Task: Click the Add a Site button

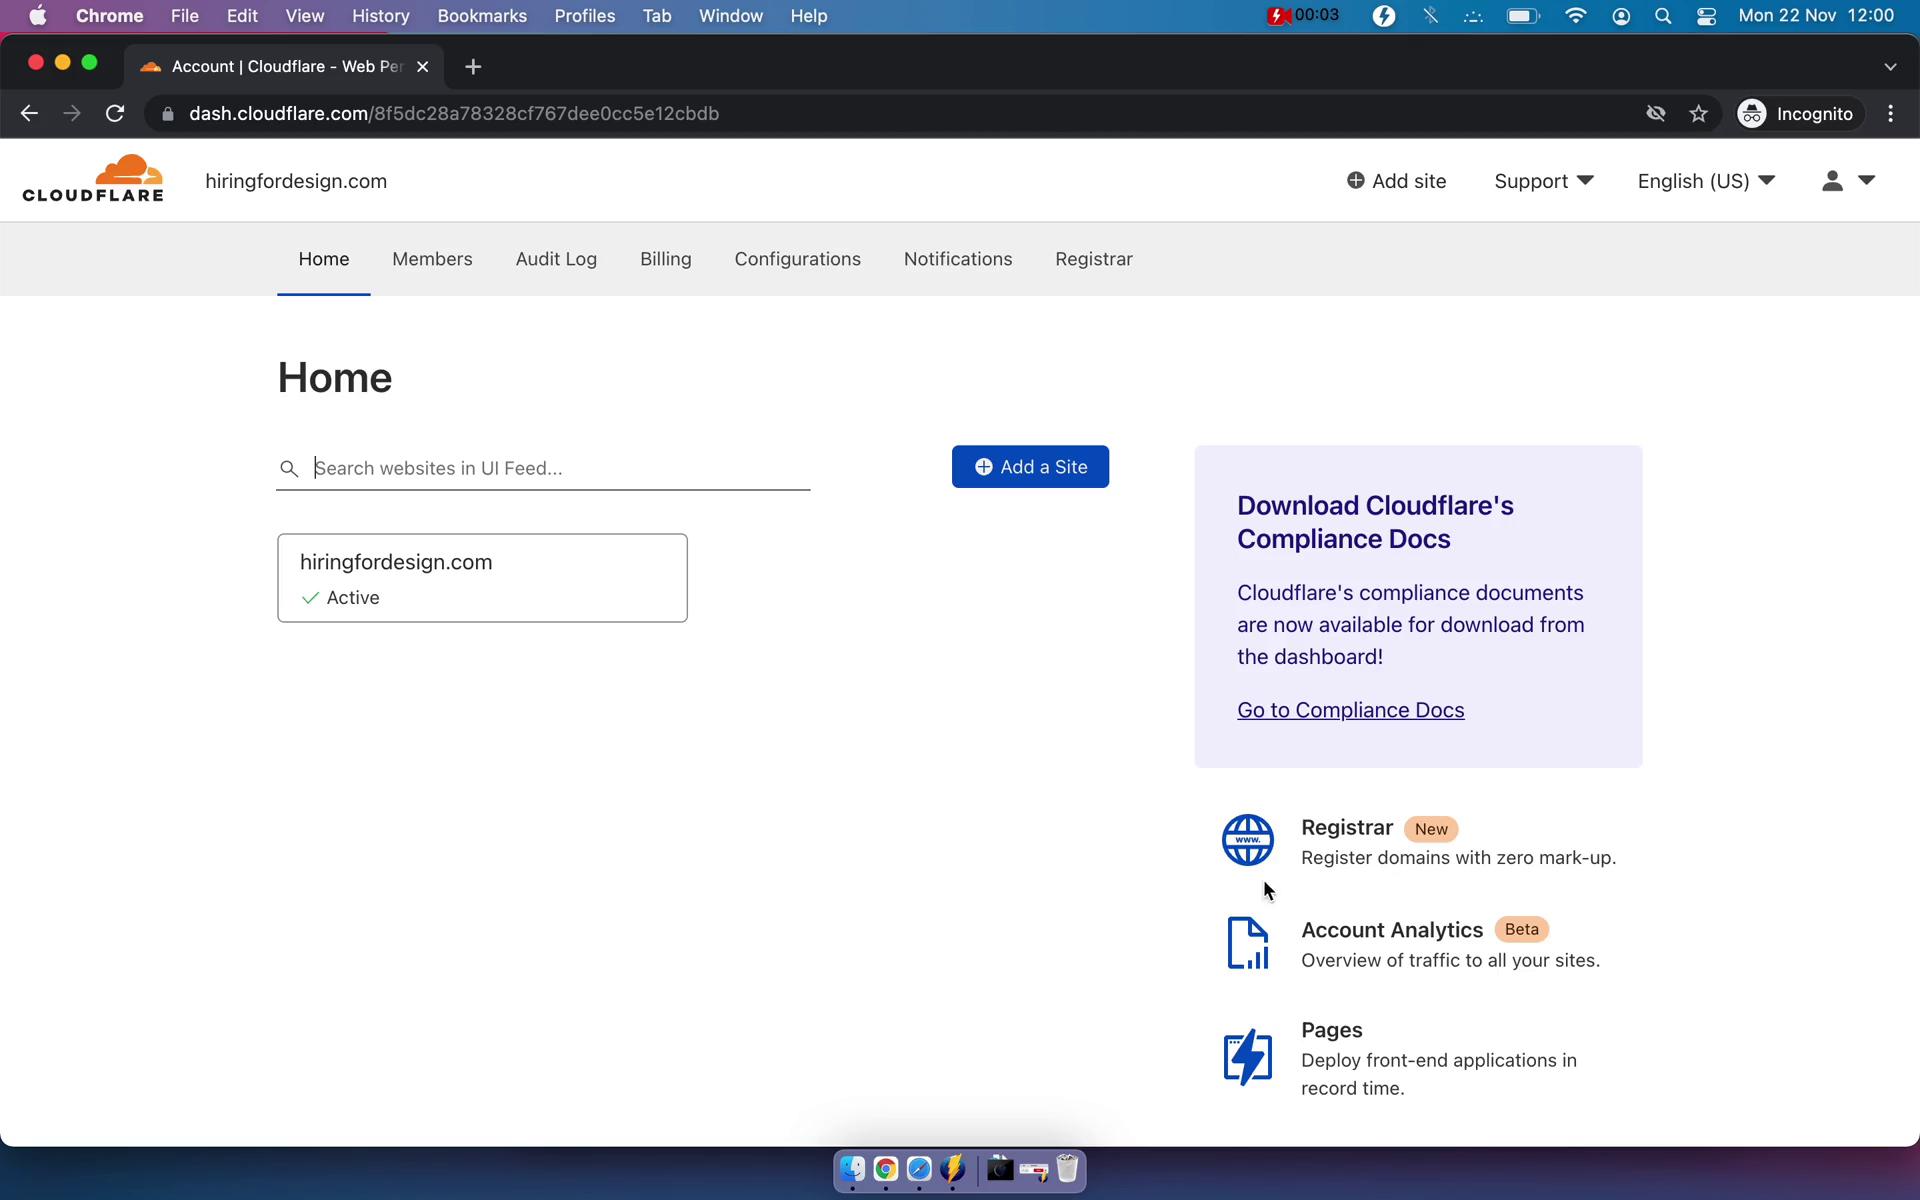Action: coord(1031,466)
